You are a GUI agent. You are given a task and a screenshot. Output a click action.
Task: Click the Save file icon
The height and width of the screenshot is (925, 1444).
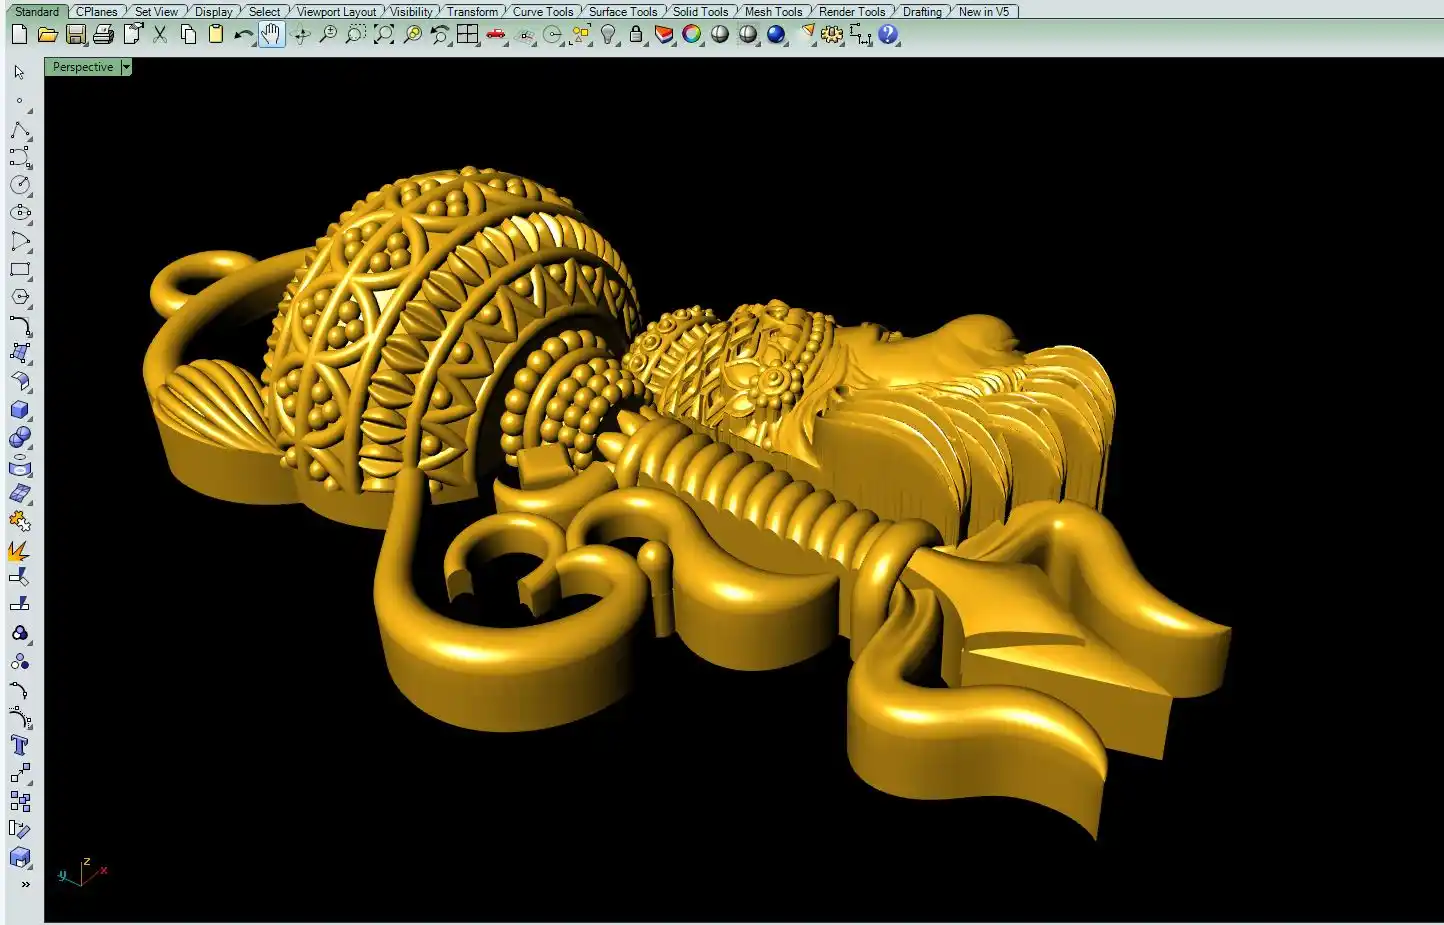point(76,35)
